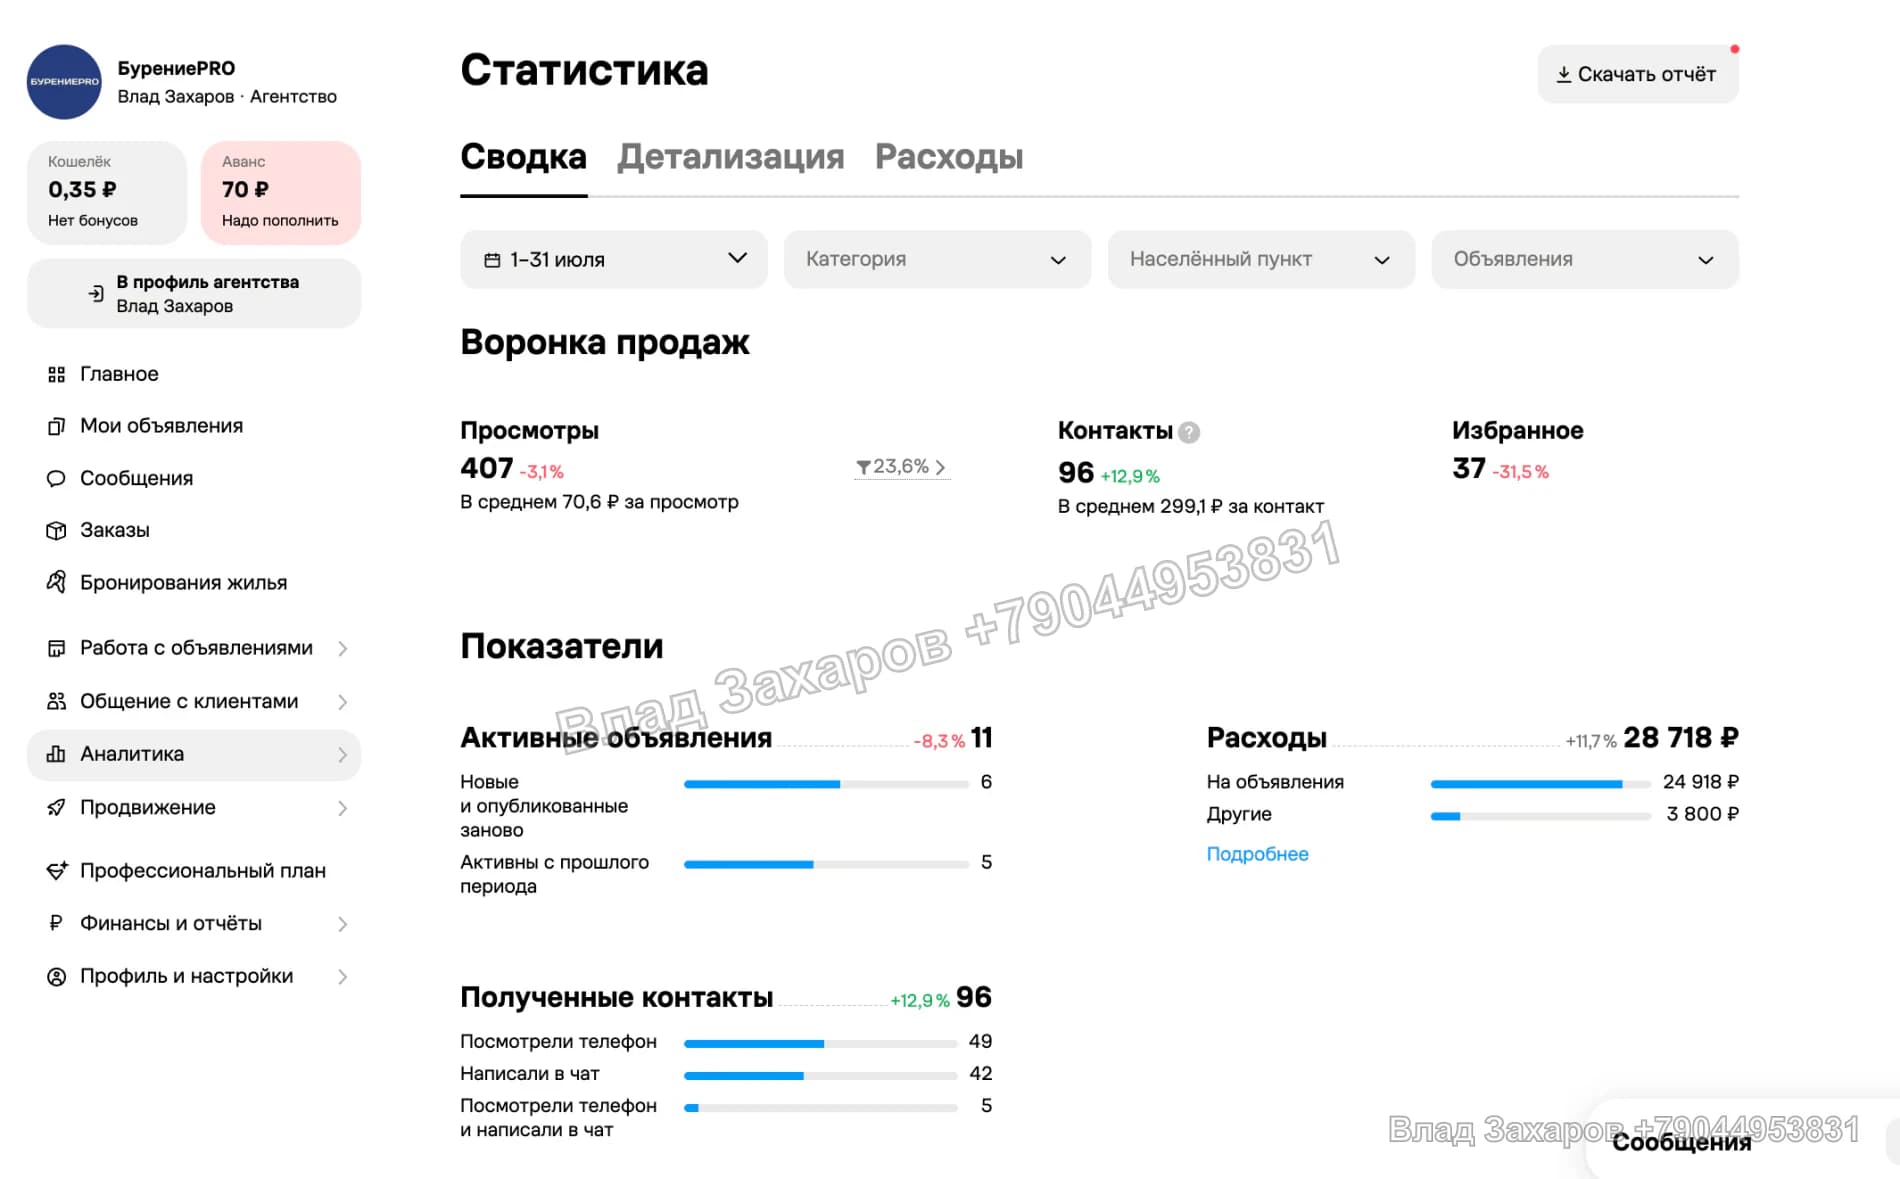Click Сообщения speech bubble icon
This screenshot has width=1900, height=1179.
click(x=56, y=478)
